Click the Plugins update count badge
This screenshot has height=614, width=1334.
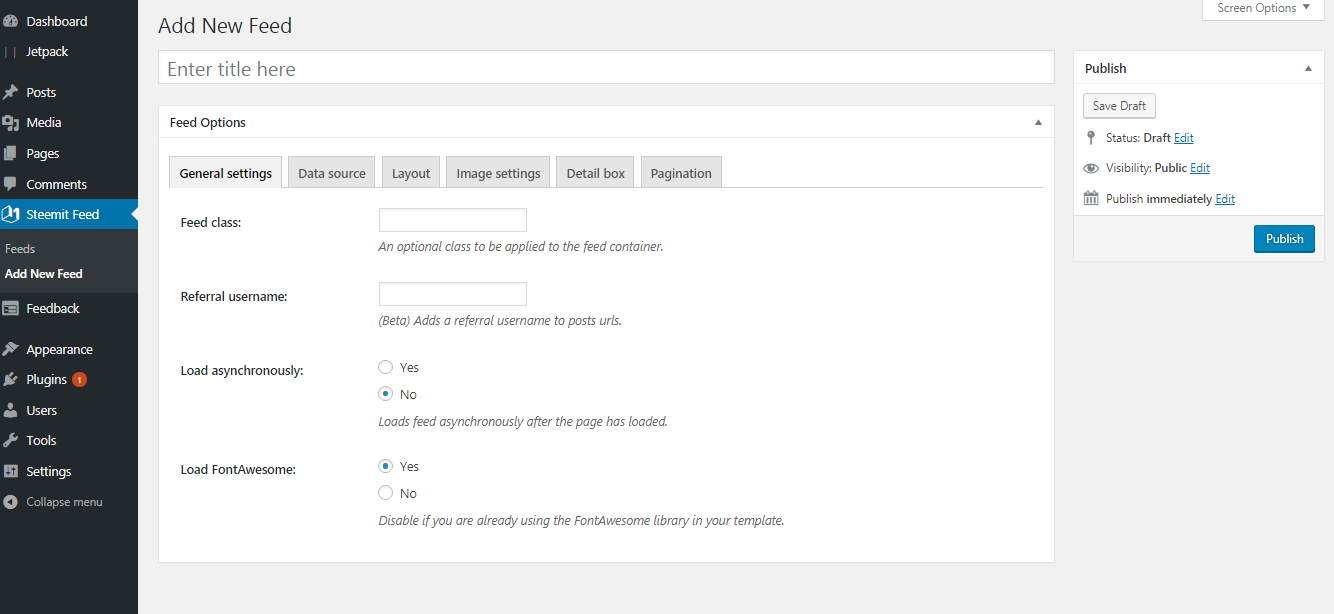click(x=79, y=380)
